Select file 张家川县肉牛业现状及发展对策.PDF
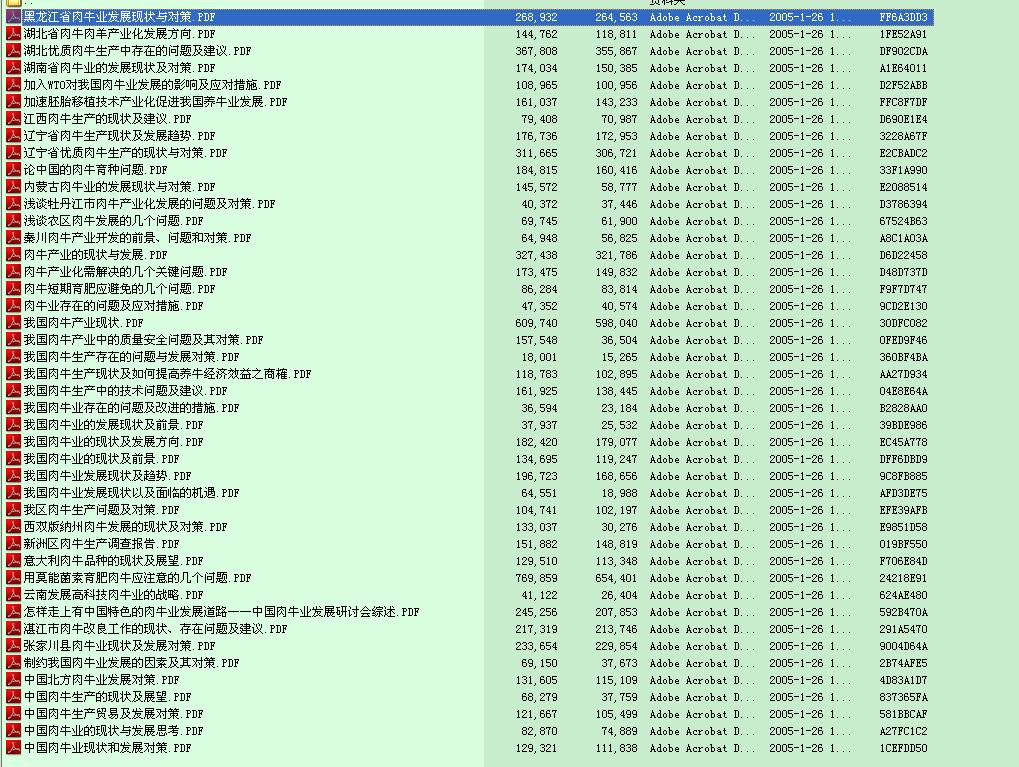This screenshot has height=767, width=1019. tap(119, 646)
